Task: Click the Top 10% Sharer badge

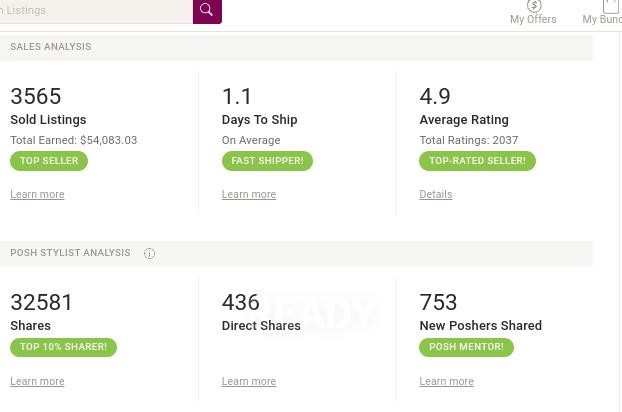Action: 63,347
